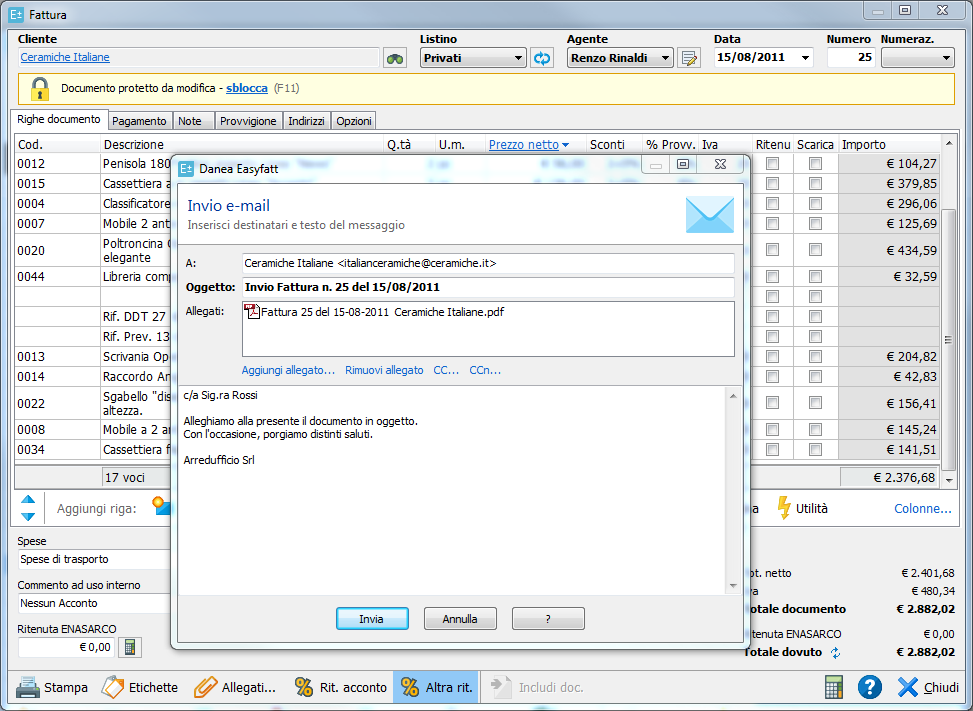Viewport: 973px width, 711px height.
Task: Toggle Scarica checkbox in the first row
Action: click(x=816, y=164)
